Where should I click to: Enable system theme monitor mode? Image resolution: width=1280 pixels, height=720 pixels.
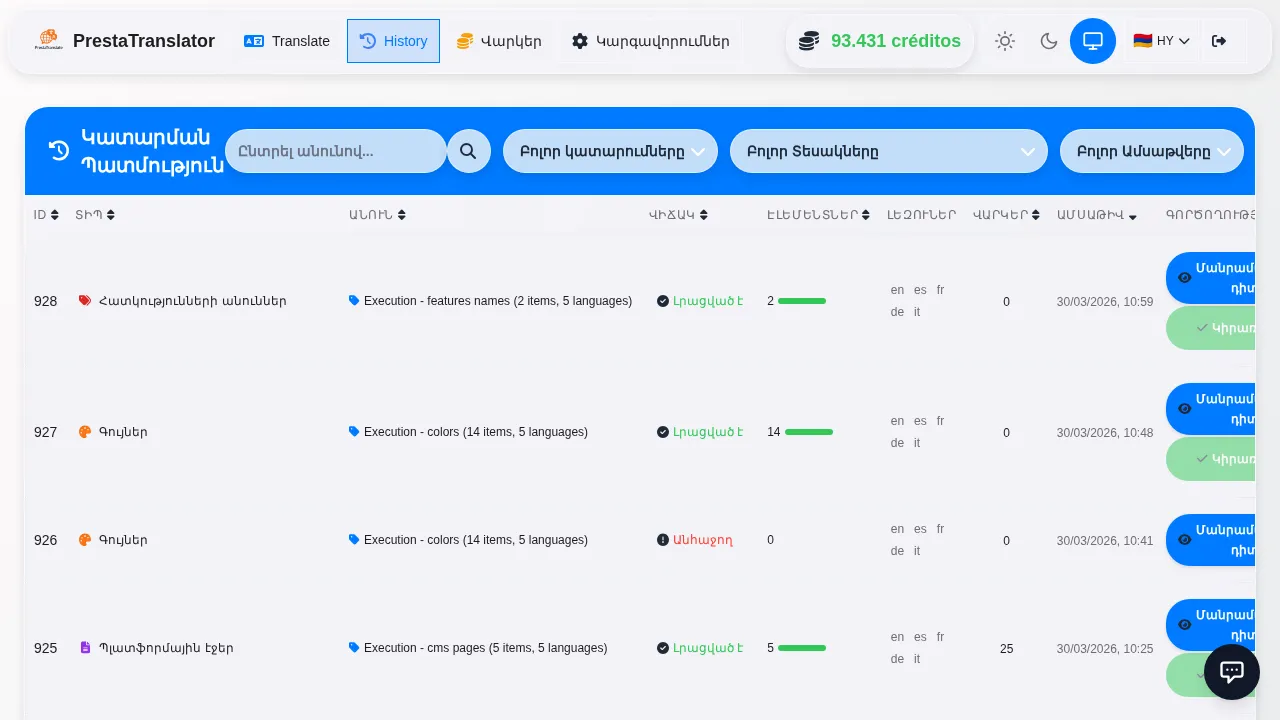point(1093,41)
